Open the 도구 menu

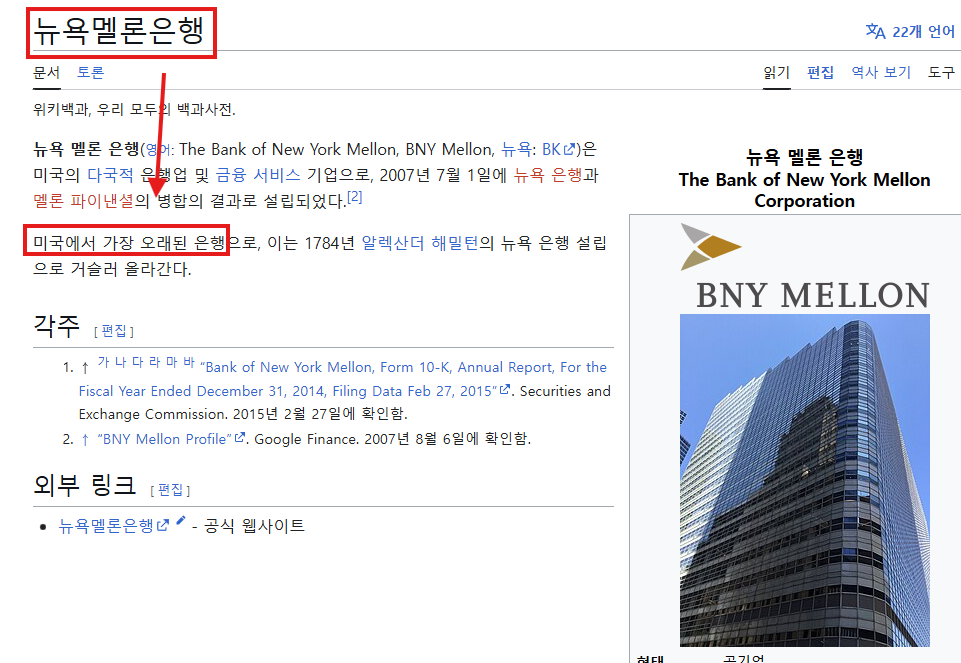(x=941, y=72)
